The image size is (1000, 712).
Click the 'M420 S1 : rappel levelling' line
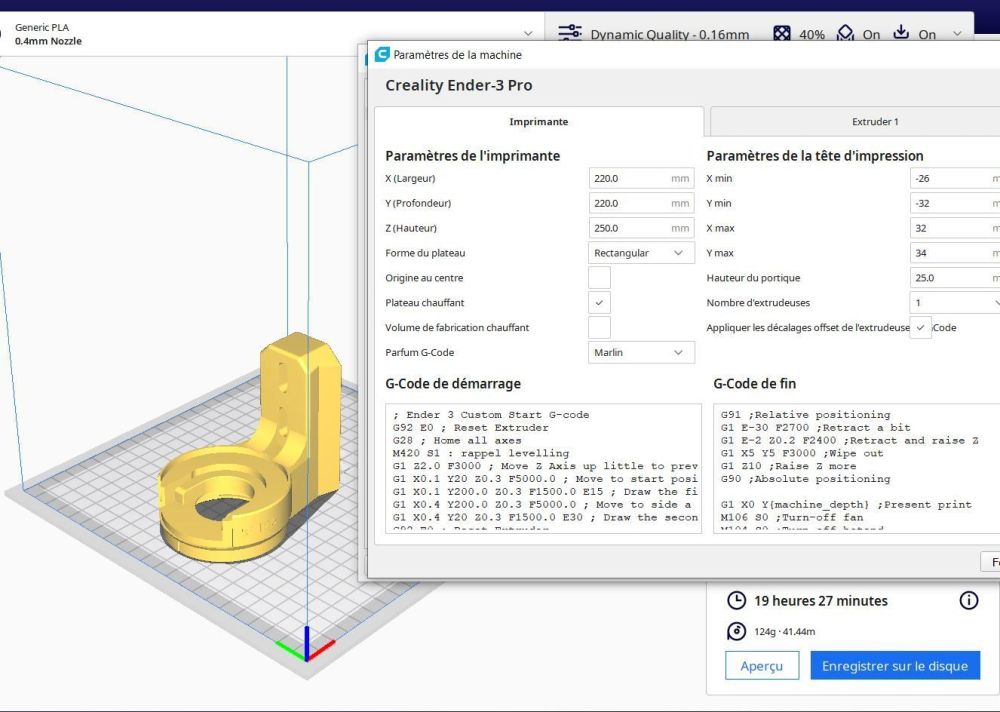(x=481, y=453)
